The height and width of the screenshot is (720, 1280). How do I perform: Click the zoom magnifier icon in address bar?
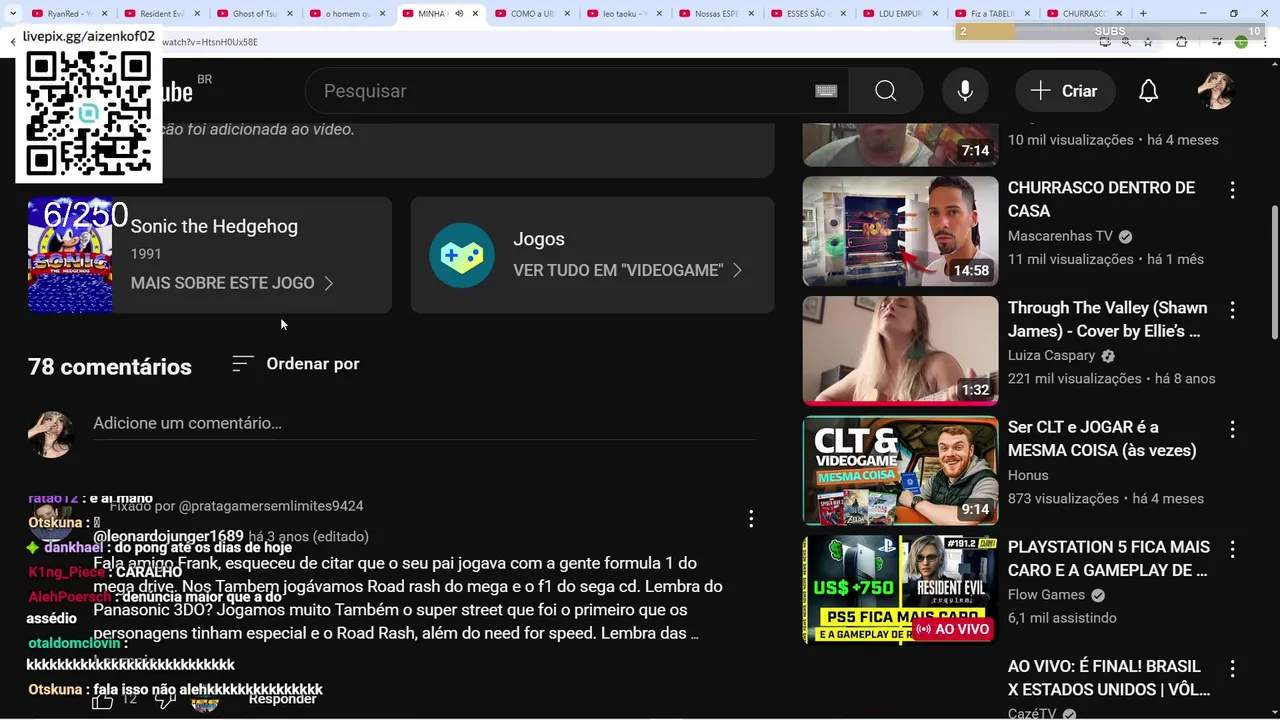tap(1126, 42)
